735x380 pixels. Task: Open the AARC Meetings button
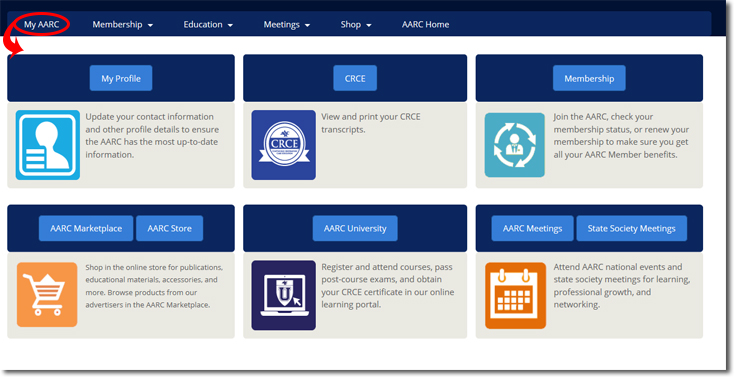[532, 228]
